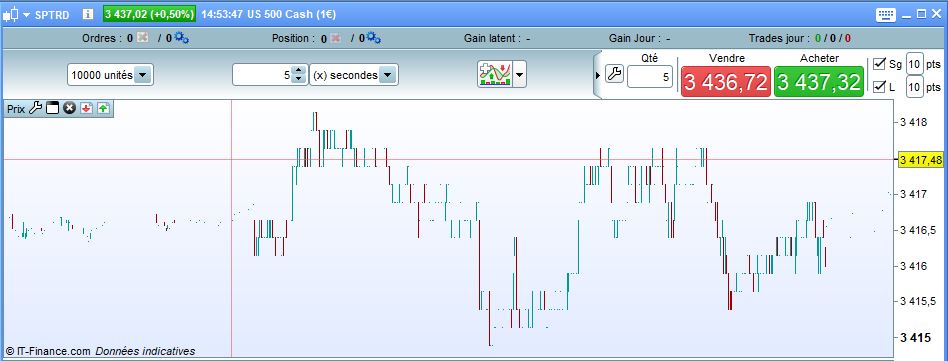The image size is (948, 361).
Task: Click the Trades jour counter text
Action: point(800,38)
